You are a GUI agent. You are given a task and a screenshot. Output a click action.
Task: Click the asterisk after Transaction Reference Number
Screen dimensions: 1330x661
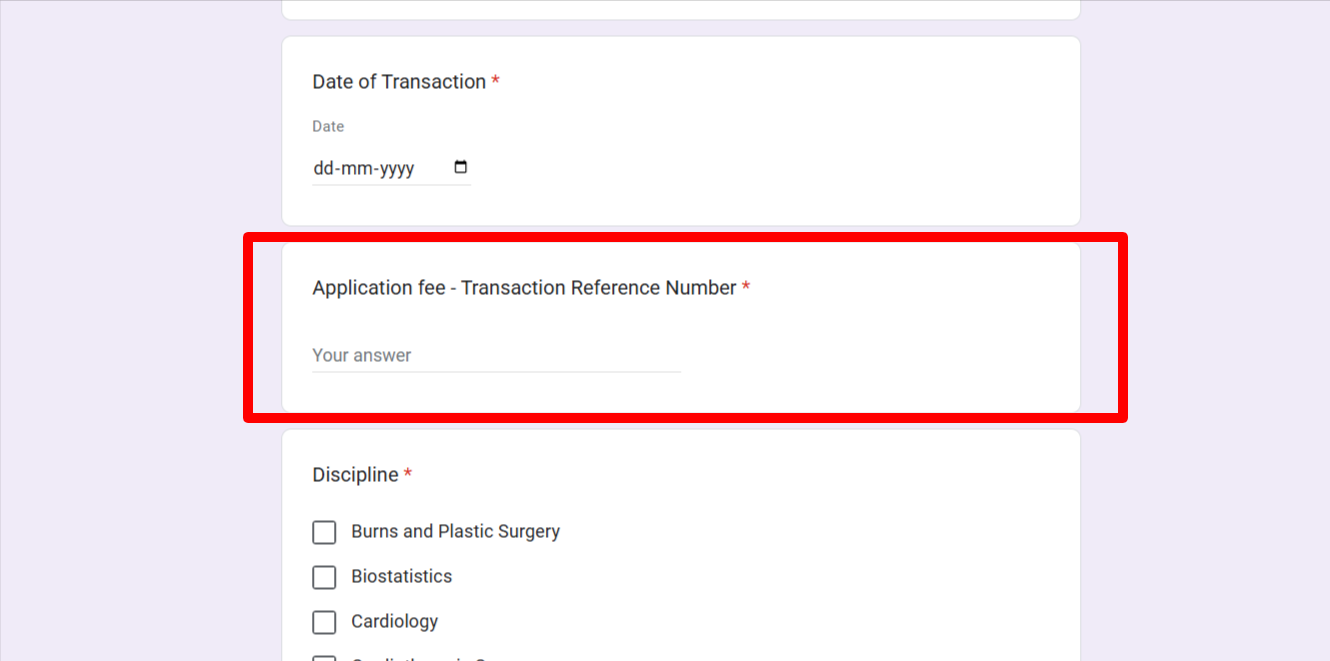click(x=746, y=288)
